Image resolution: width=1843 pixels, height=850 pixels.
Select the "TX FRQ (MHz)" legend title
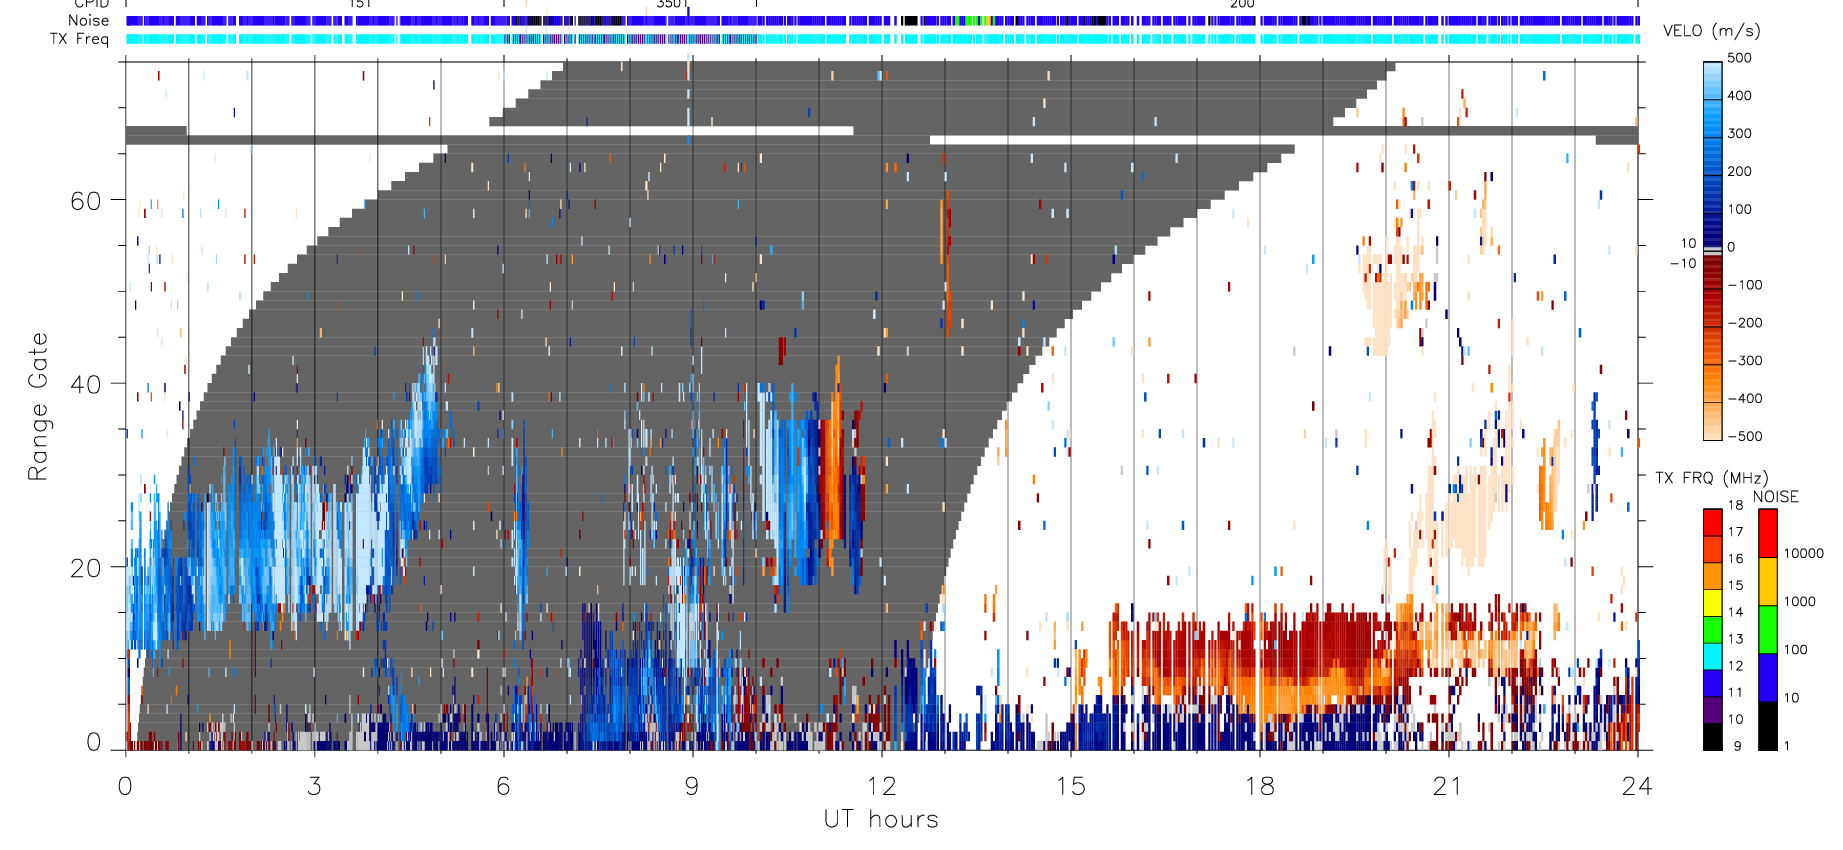pyautogui.click(x=1711, y=478)
